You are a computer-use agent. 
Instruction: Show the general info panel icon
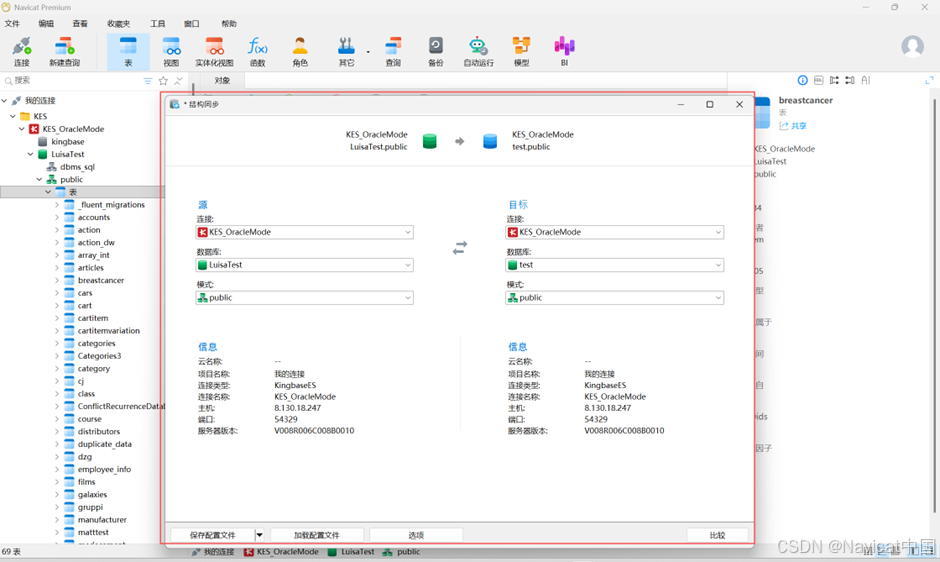pyautogui.click(x=803, y=80)
